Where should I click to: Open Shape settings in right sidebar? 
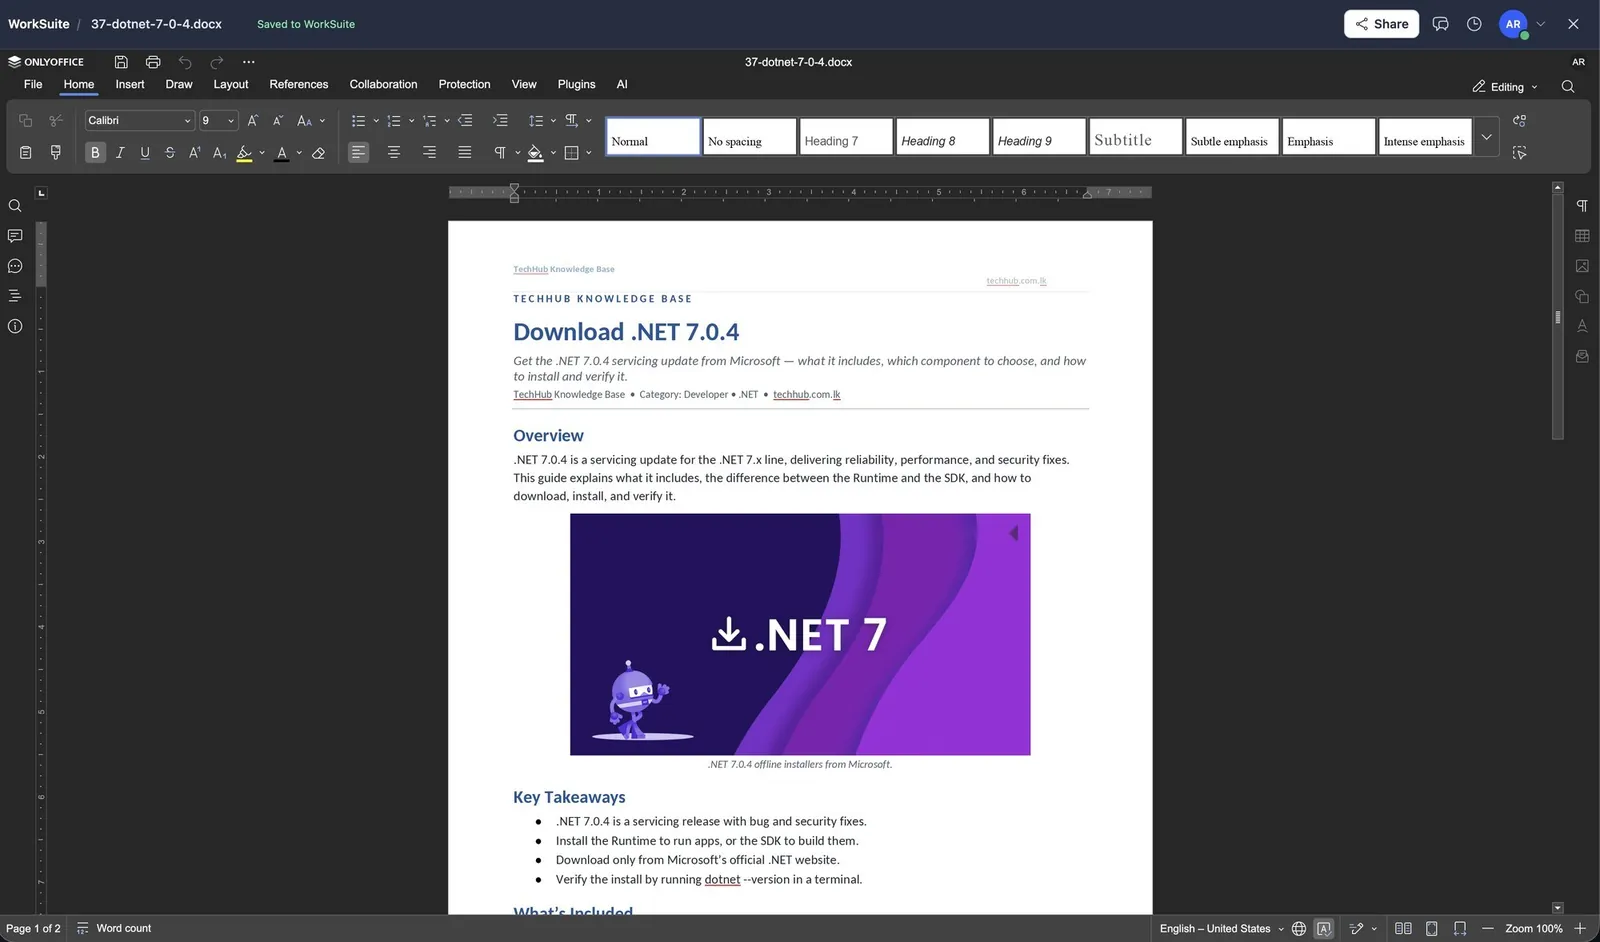(x=1582, y=296)
